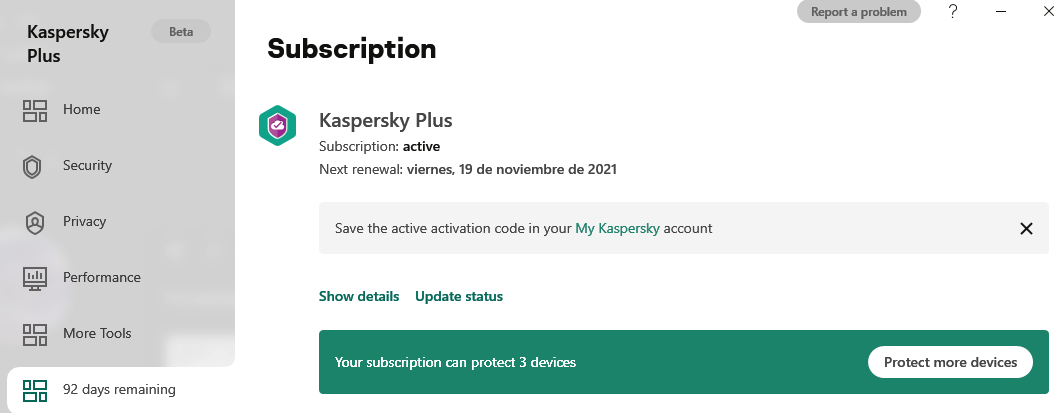This screenshot has width=1064, height=413.
Task: Click the Home dashboard icon in sidebar
Action: (x=35, y=110)
